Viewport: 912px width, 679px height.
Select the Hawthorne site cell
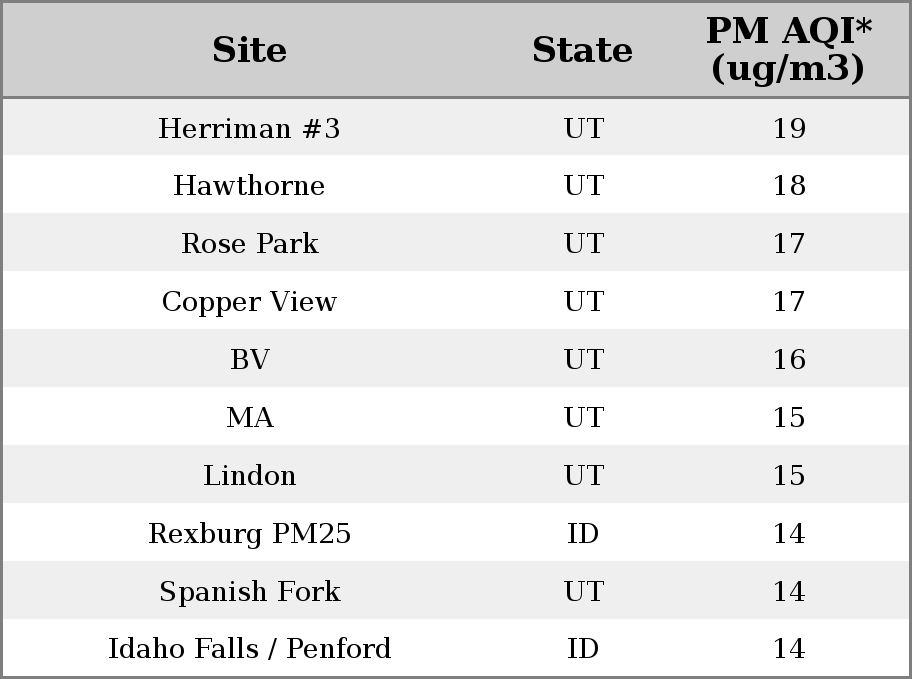click(249, 185)
